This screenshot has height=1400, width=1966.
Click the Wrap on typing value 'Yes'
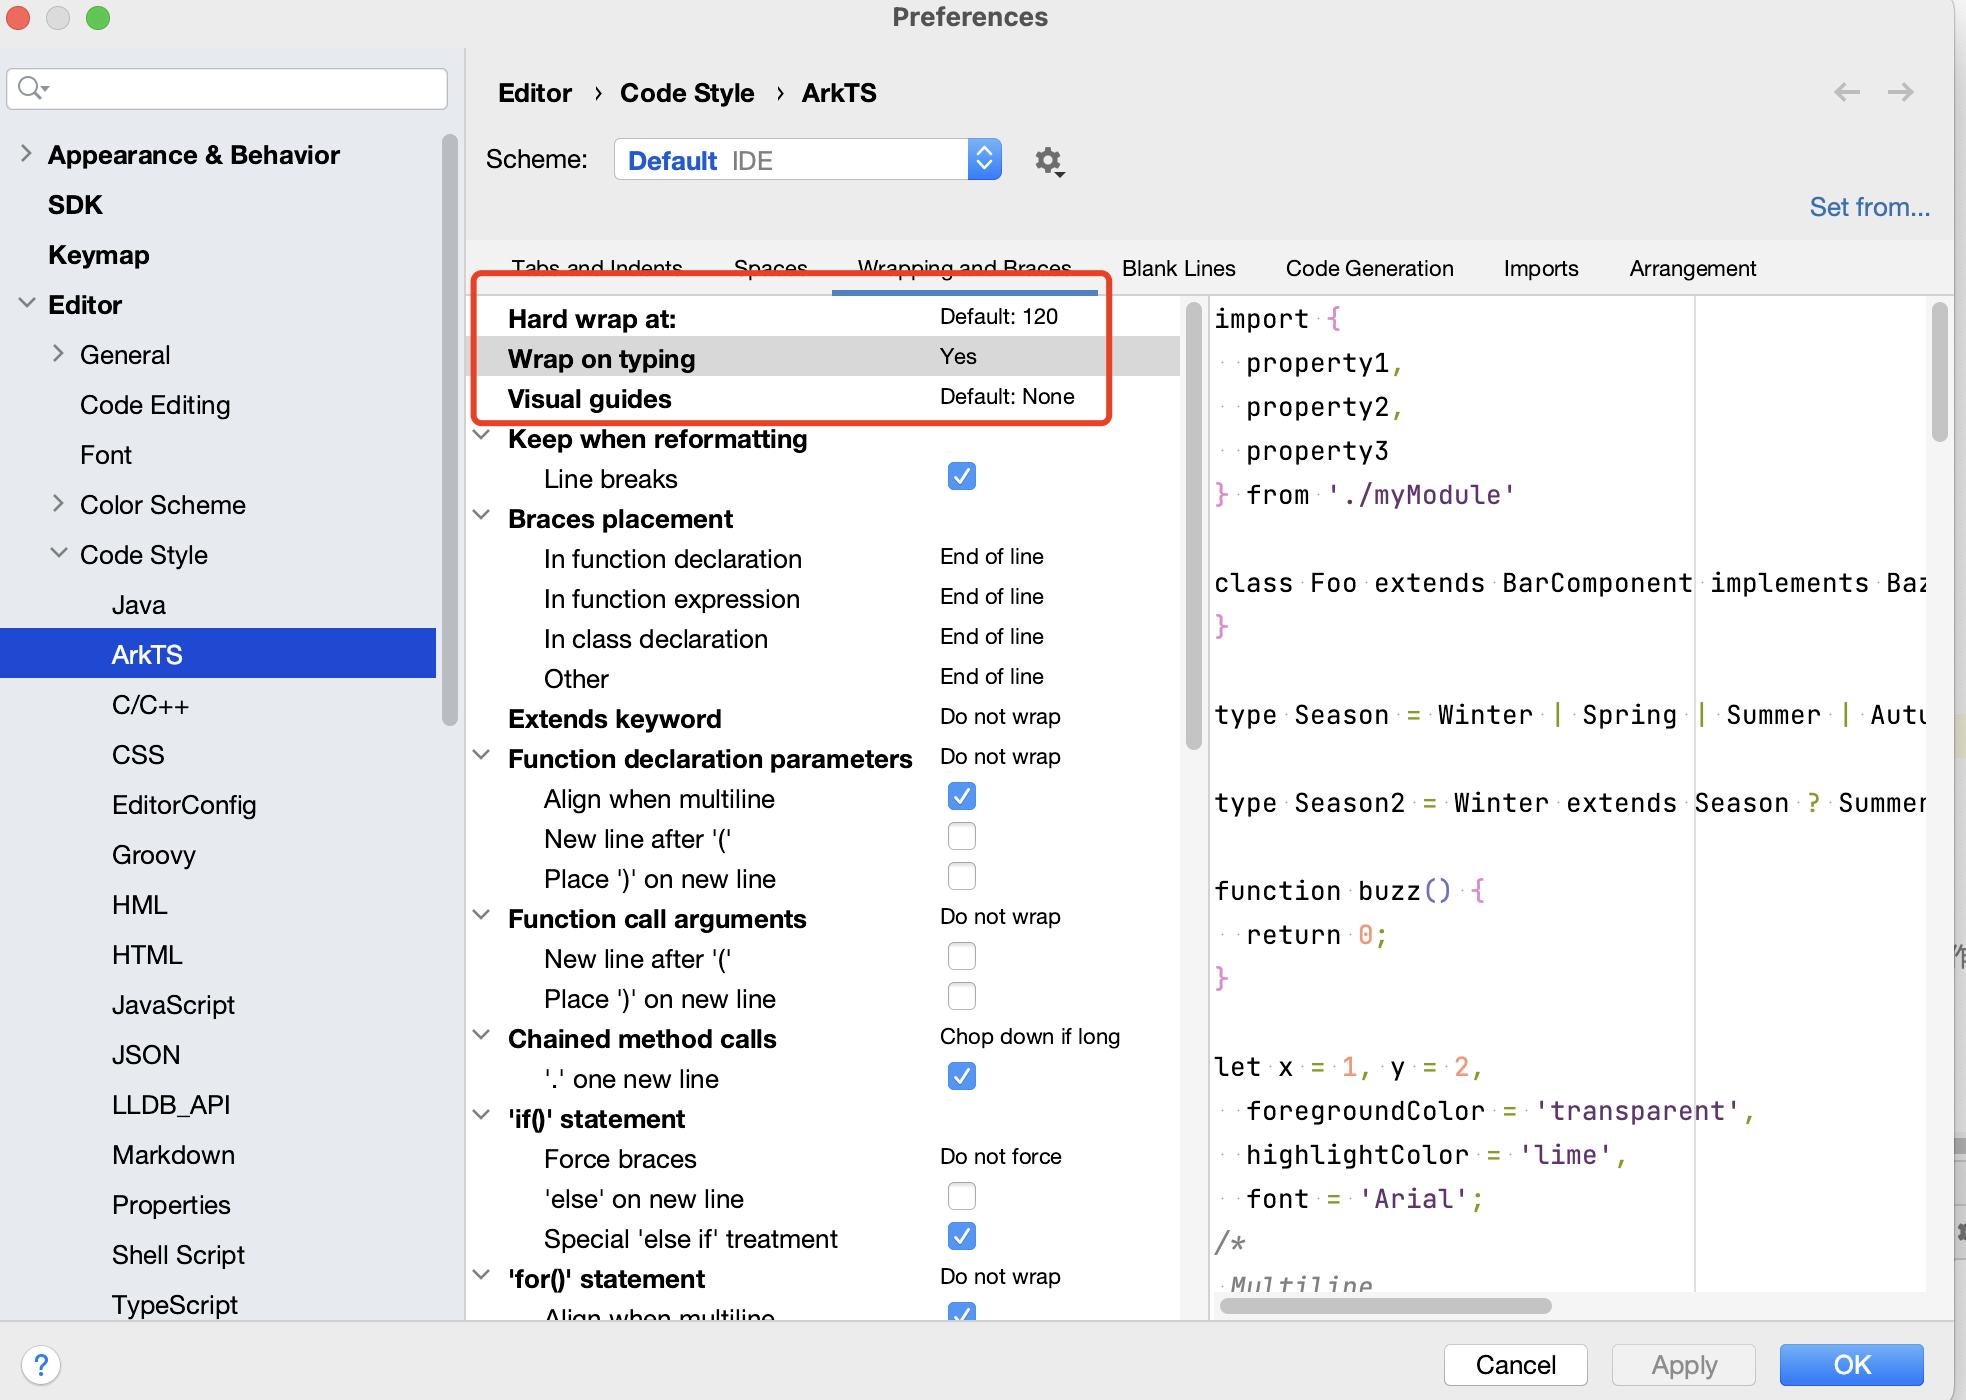[x=958, y=356]
